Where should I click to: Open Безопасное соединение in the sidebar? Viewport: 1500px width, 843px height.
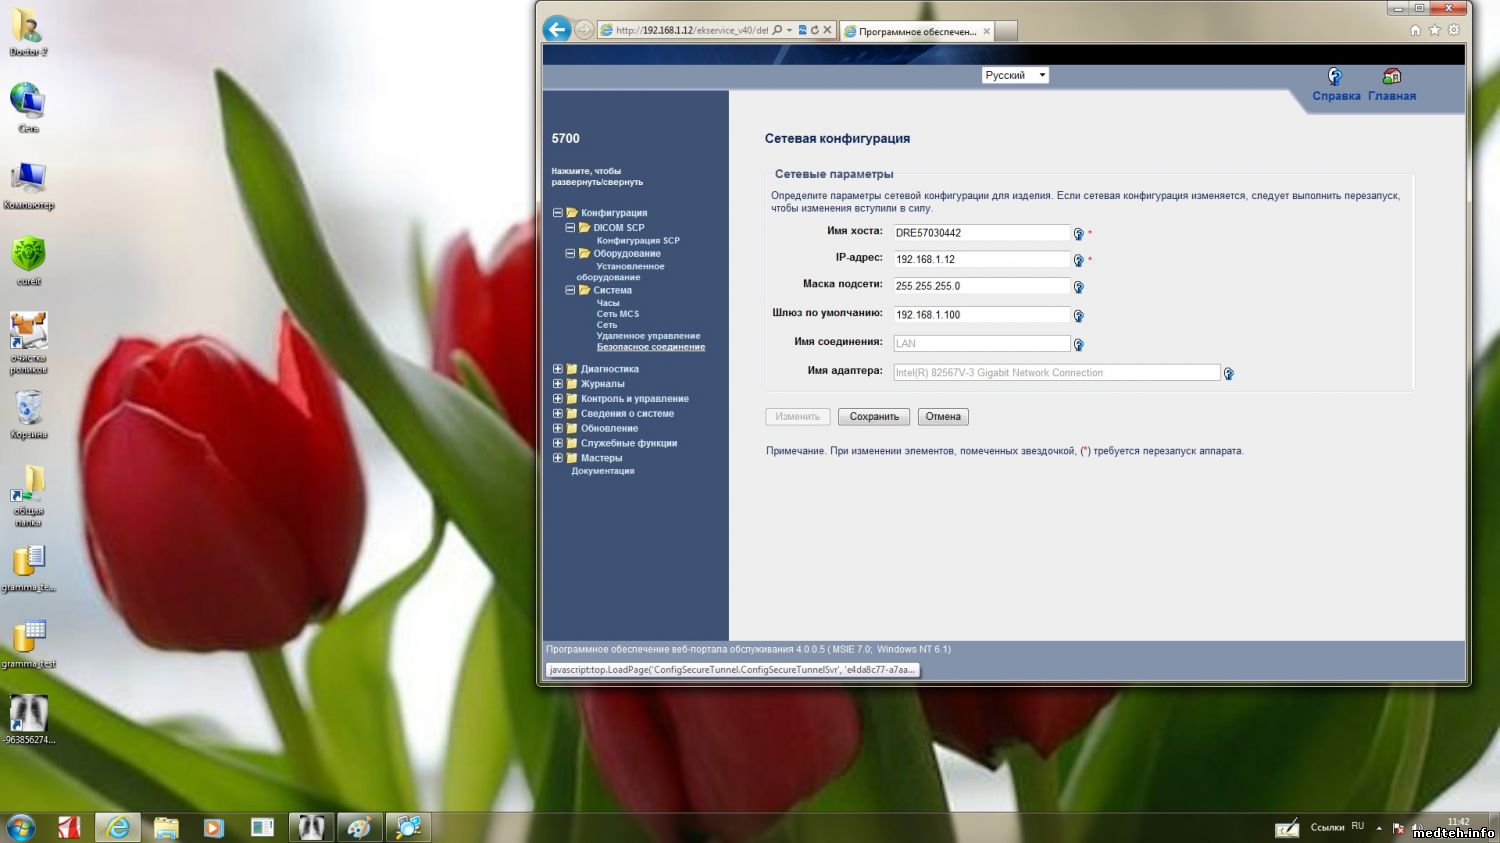[x=650, y=347]
